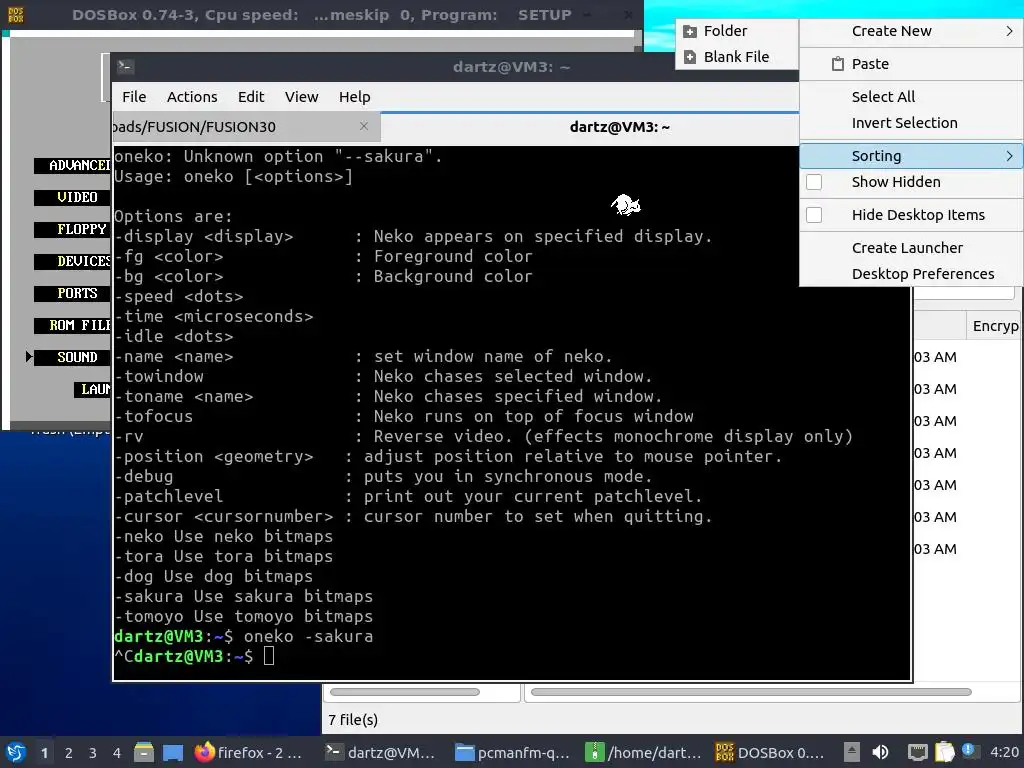The image size is (1024, 768).
Task: Open the network monitor tray icon
Action: 918,752
